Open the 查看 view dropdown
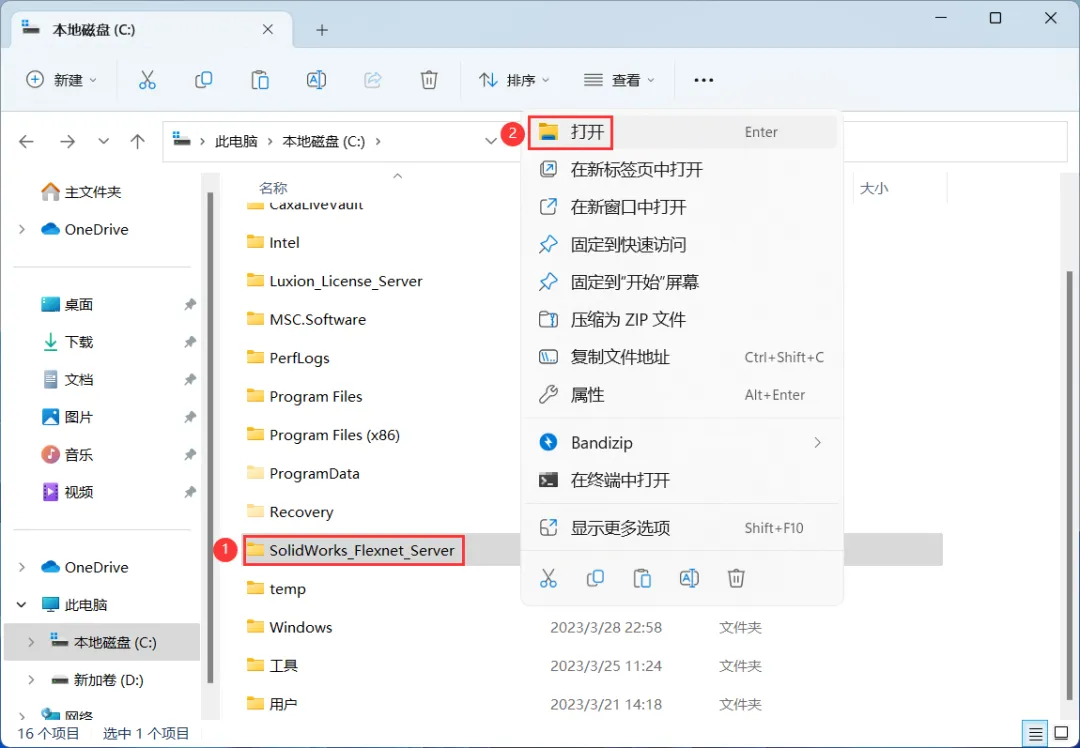The height and width of the screenshot is (748, 1080). pos(619,80)
